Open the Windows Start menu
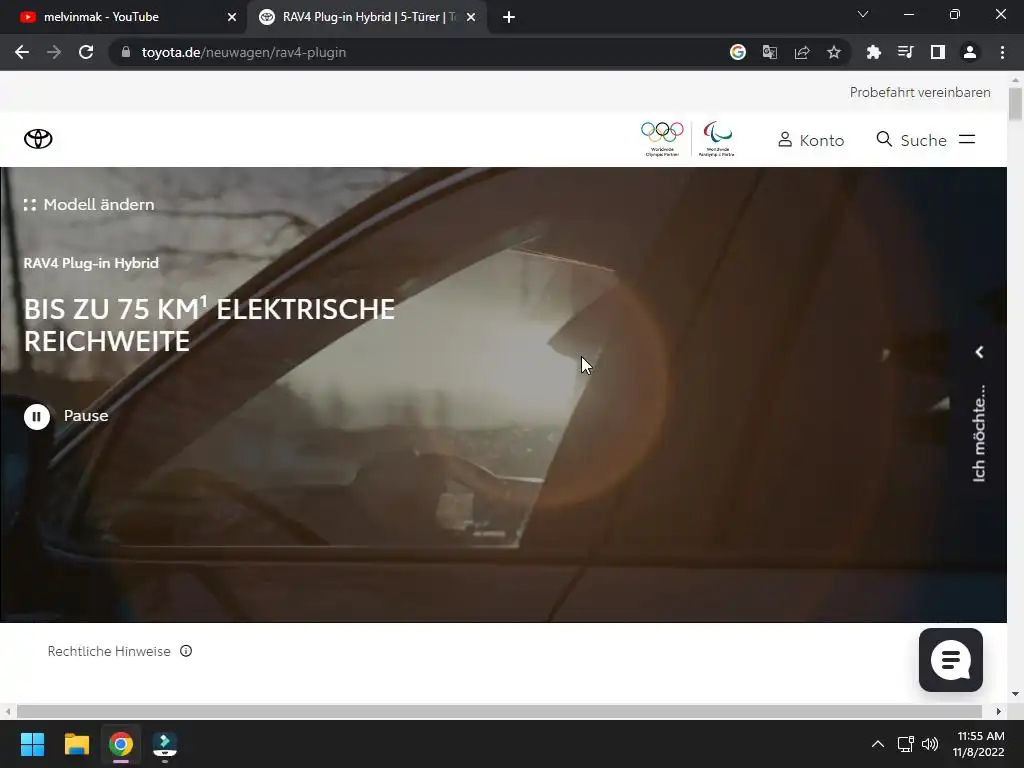Image resolution: width=1024 pixels, height=768 pixels. (x=32, y=744)
